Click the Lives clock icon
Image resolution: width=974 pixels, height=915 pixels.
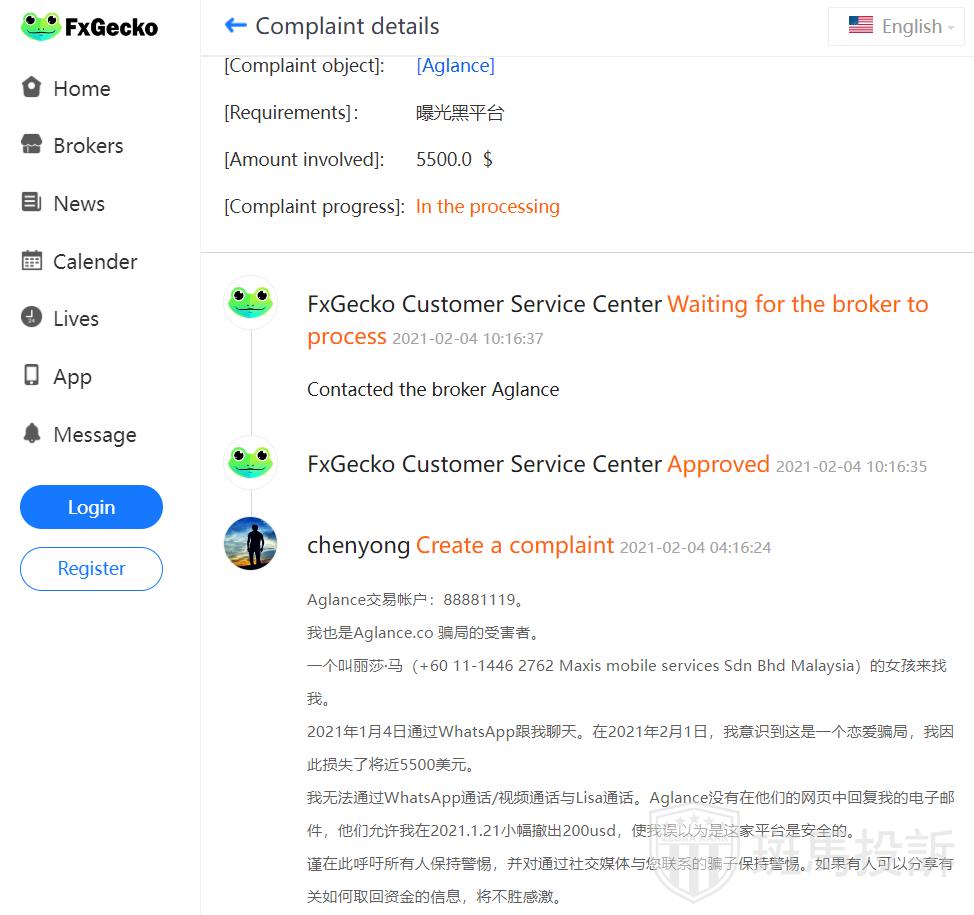pyautogui.click(x=32, y=318)
